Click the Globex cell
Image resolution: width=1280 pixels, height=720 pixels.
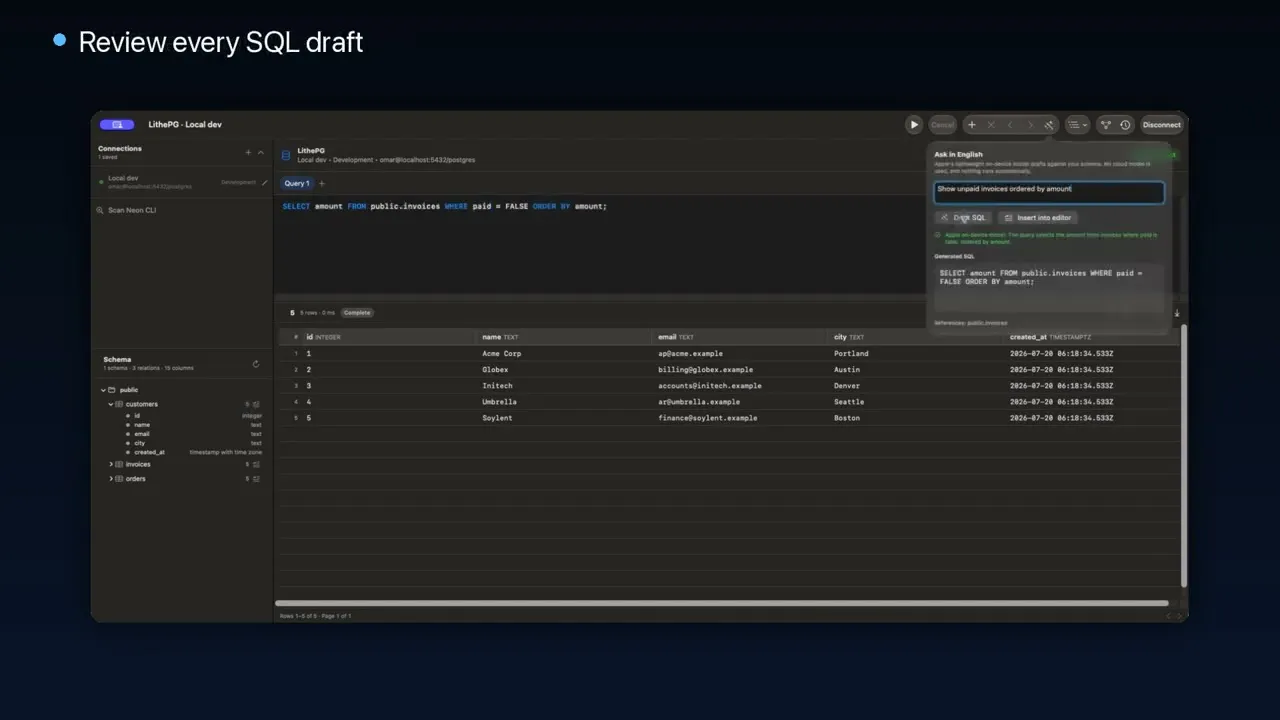[495, 370]
